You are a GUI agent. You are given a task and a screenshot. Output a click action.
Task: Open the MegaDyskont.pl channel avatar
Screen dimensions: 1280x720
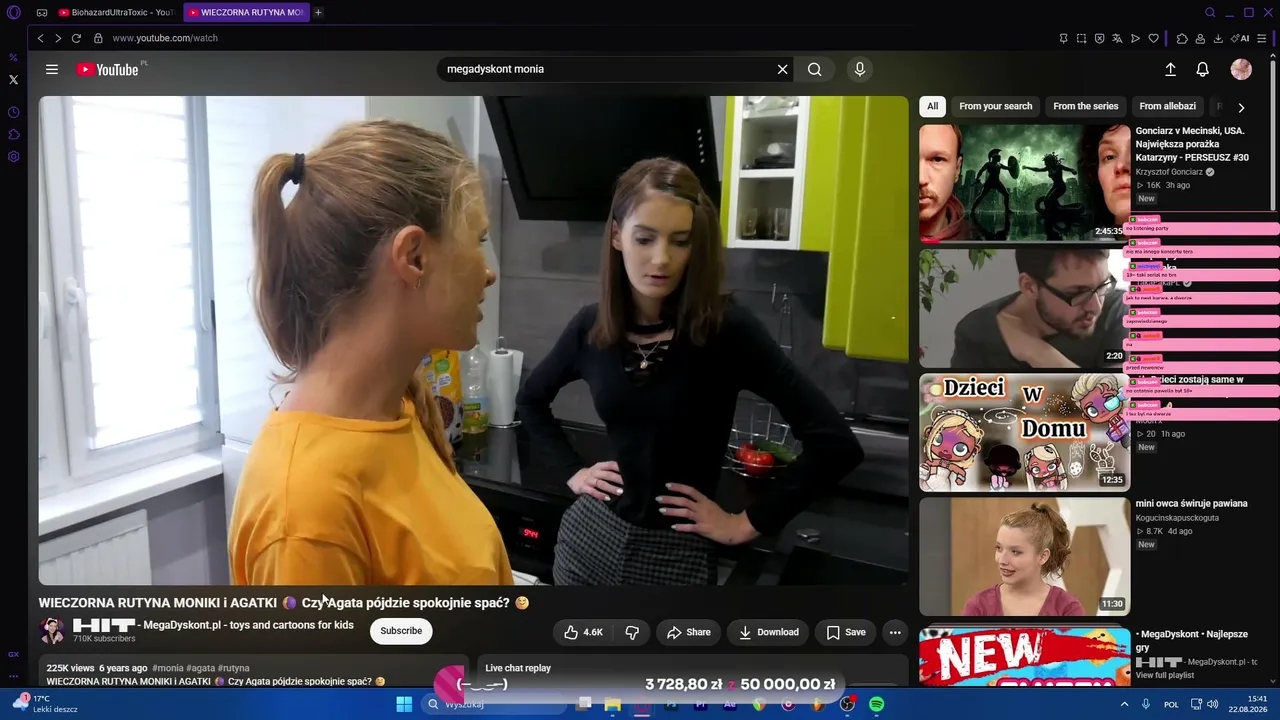pyautogui.click(x=52, y=630)
